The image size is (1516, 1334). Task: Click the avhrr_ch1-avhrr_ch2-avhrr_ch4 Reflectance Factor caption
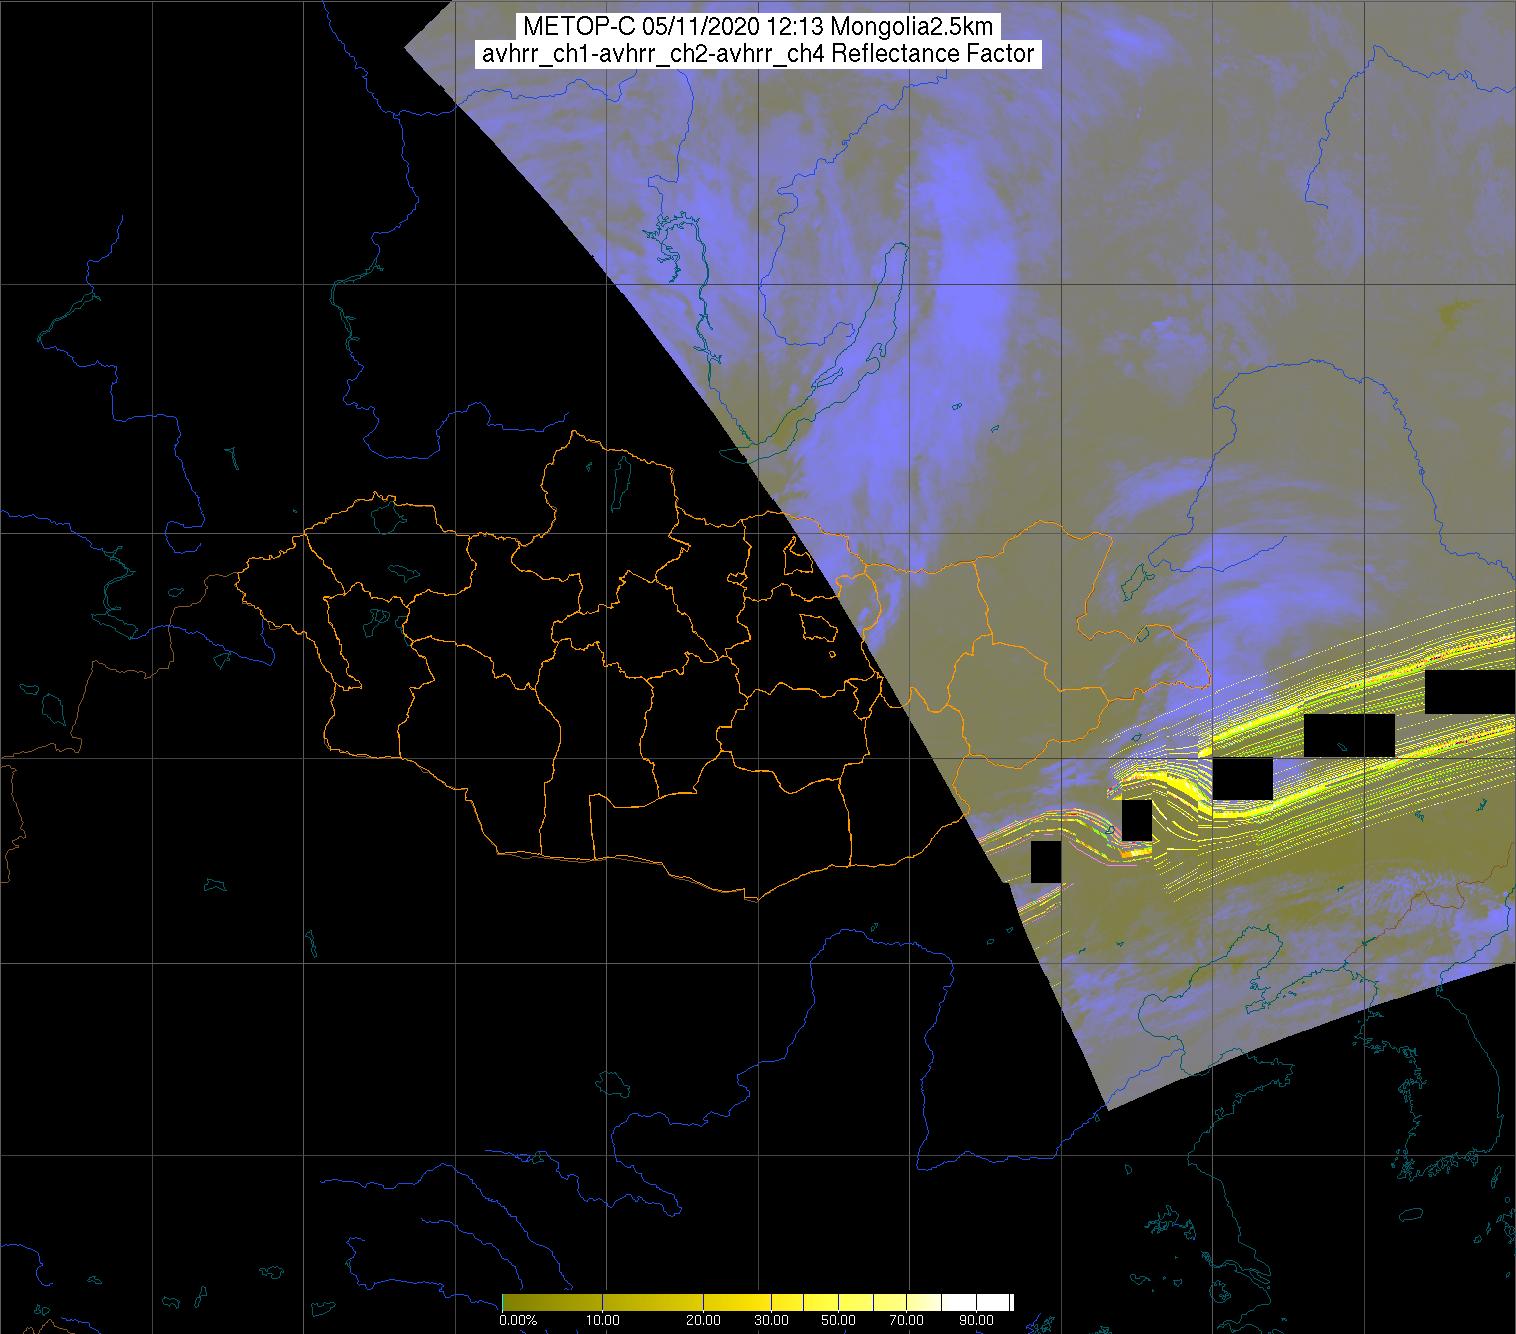point(758,54)
